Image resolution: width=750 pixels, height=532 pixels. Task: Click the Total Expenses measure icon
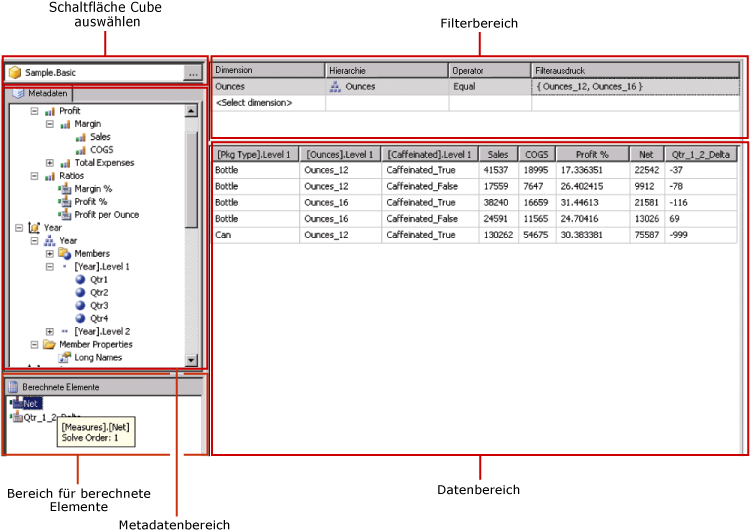[65, 163]
